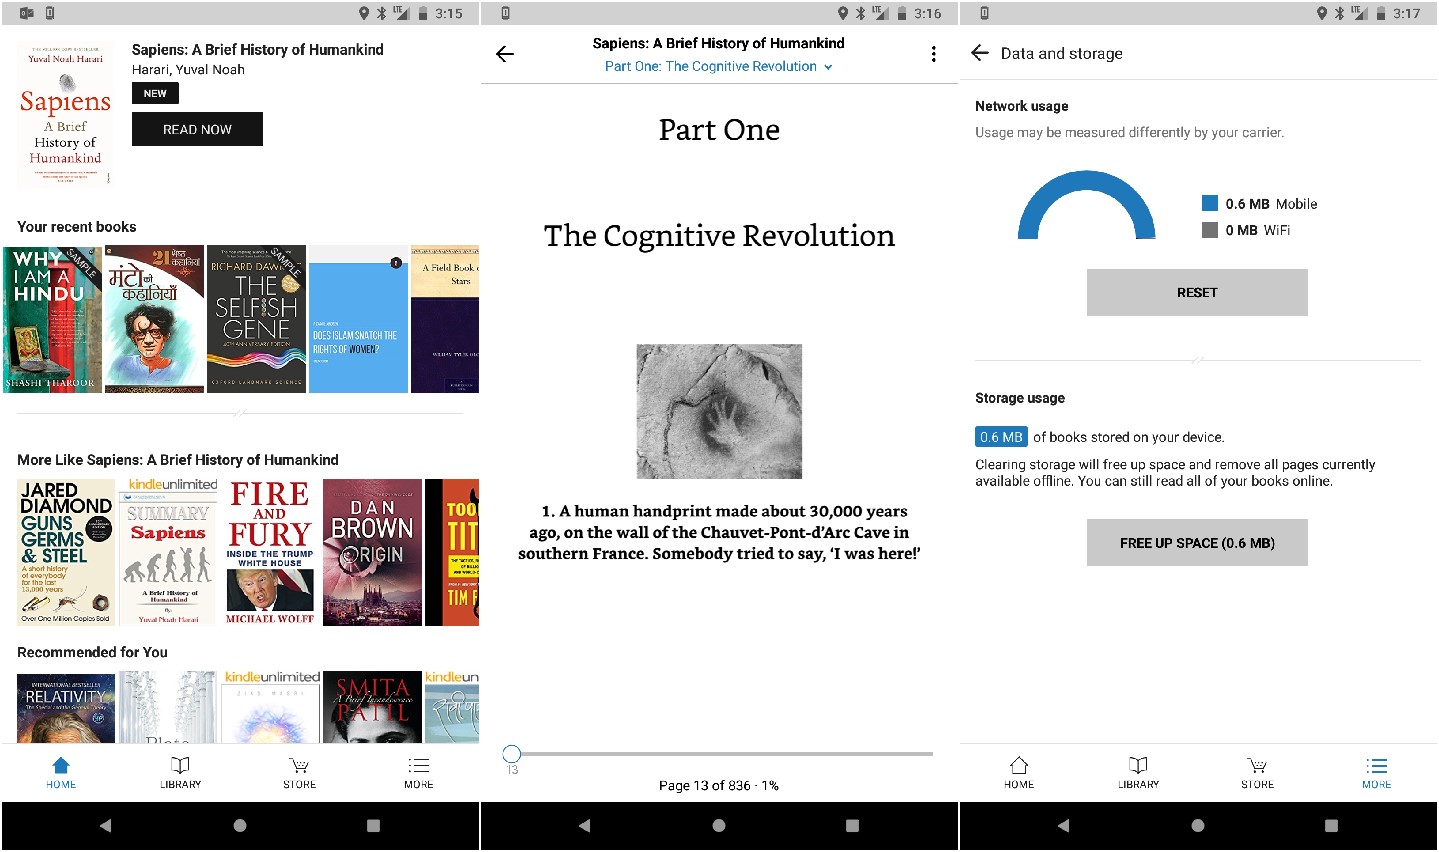This screenshot has width=1439, height=852.
Task: Tap Android home button in reader screen
Action: (x=719, y=826)
